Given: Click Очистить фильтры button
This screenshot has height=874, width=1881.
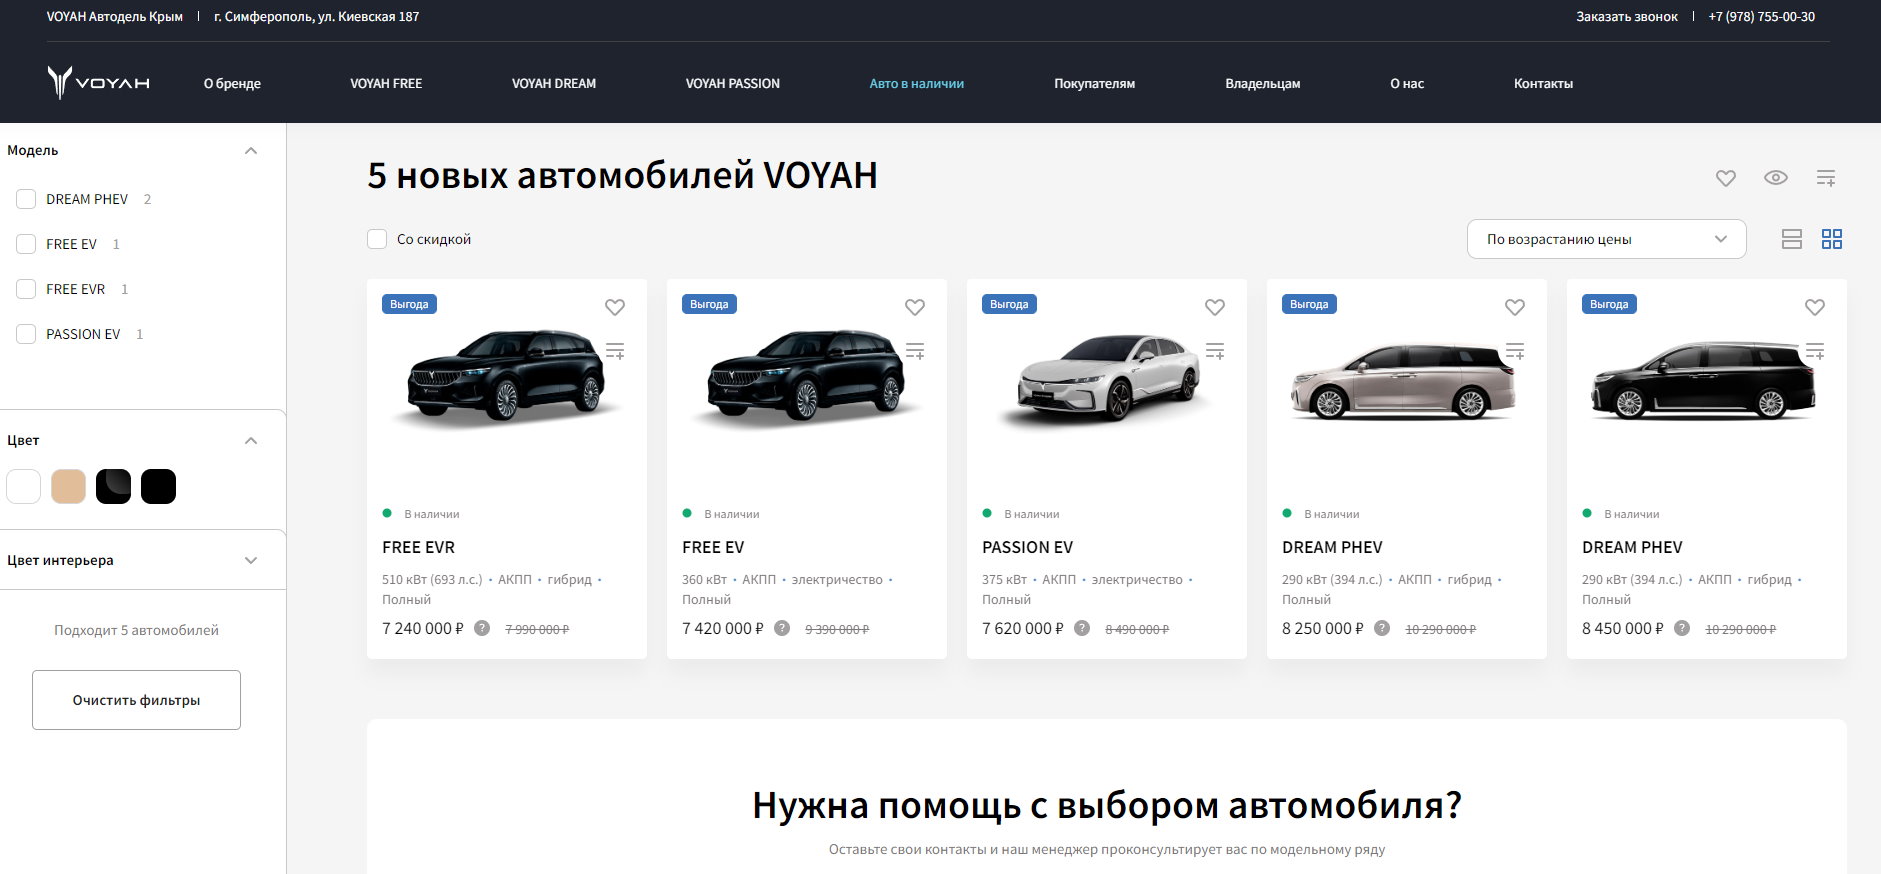Looking at the screenshot, I should click(136, 700).
